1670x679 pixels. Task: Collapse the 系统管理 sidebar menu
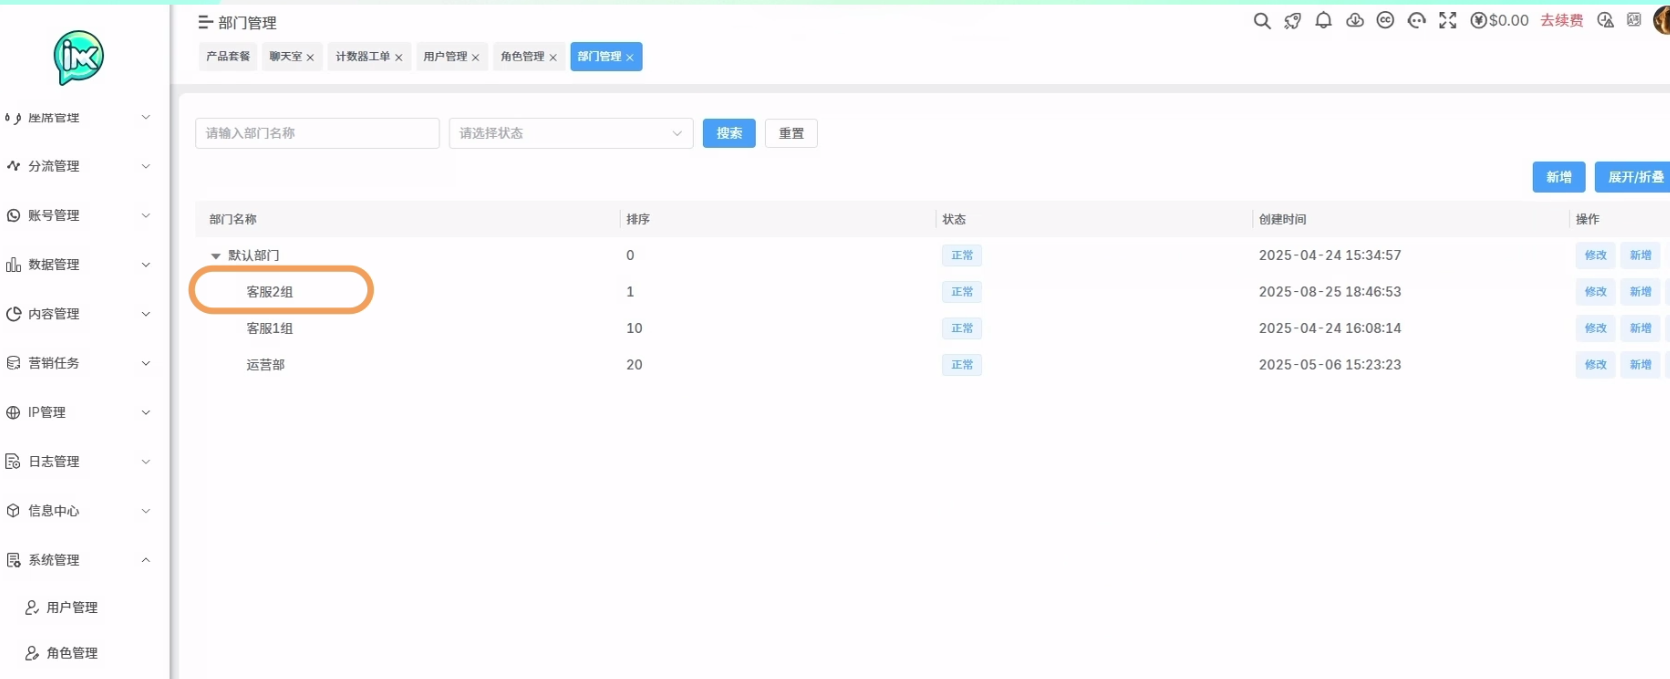pyautogui.click(x=80, y=560)
